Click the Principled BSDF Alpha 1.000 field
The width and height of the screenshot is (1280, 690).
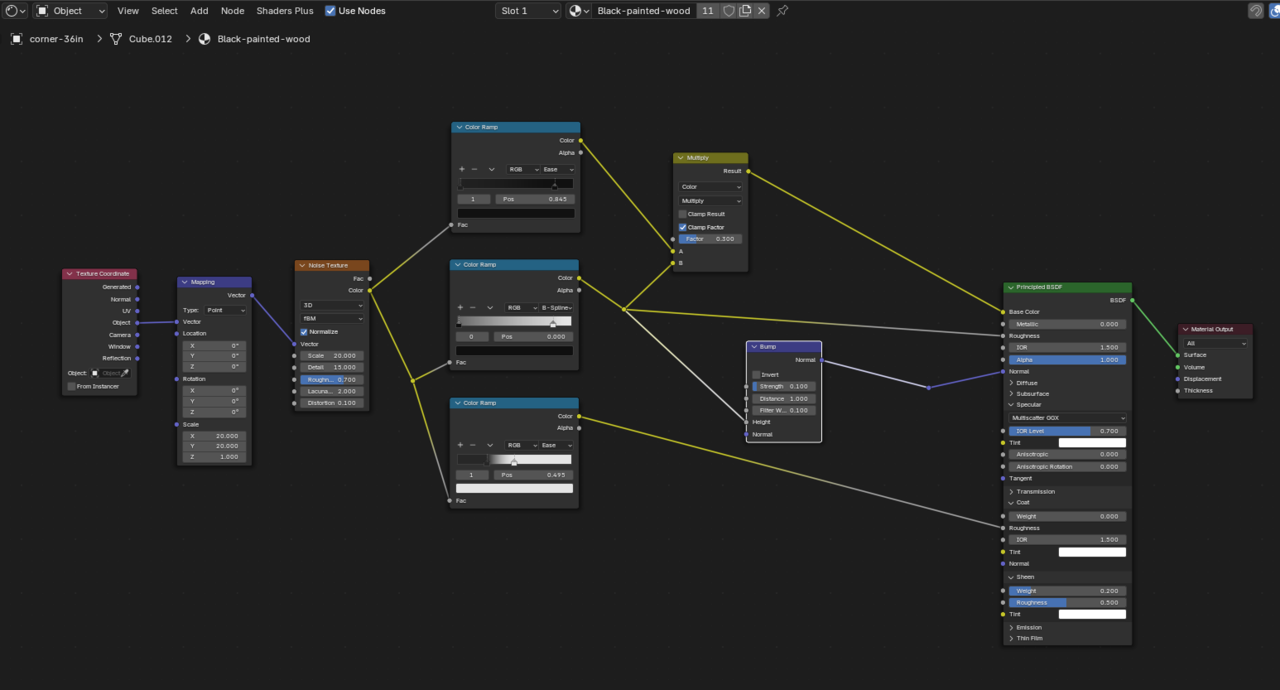1068,360
